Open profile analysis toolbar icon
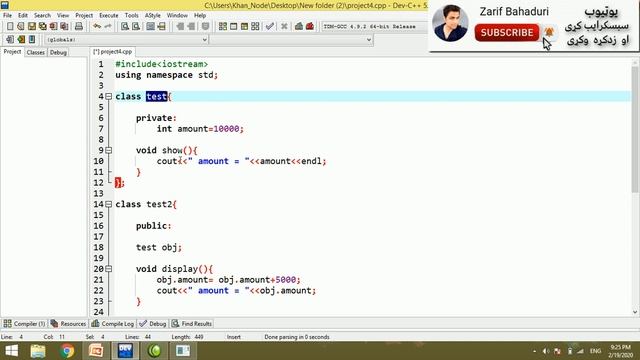This screenshot has height=360, width=640. pos(299,27)
